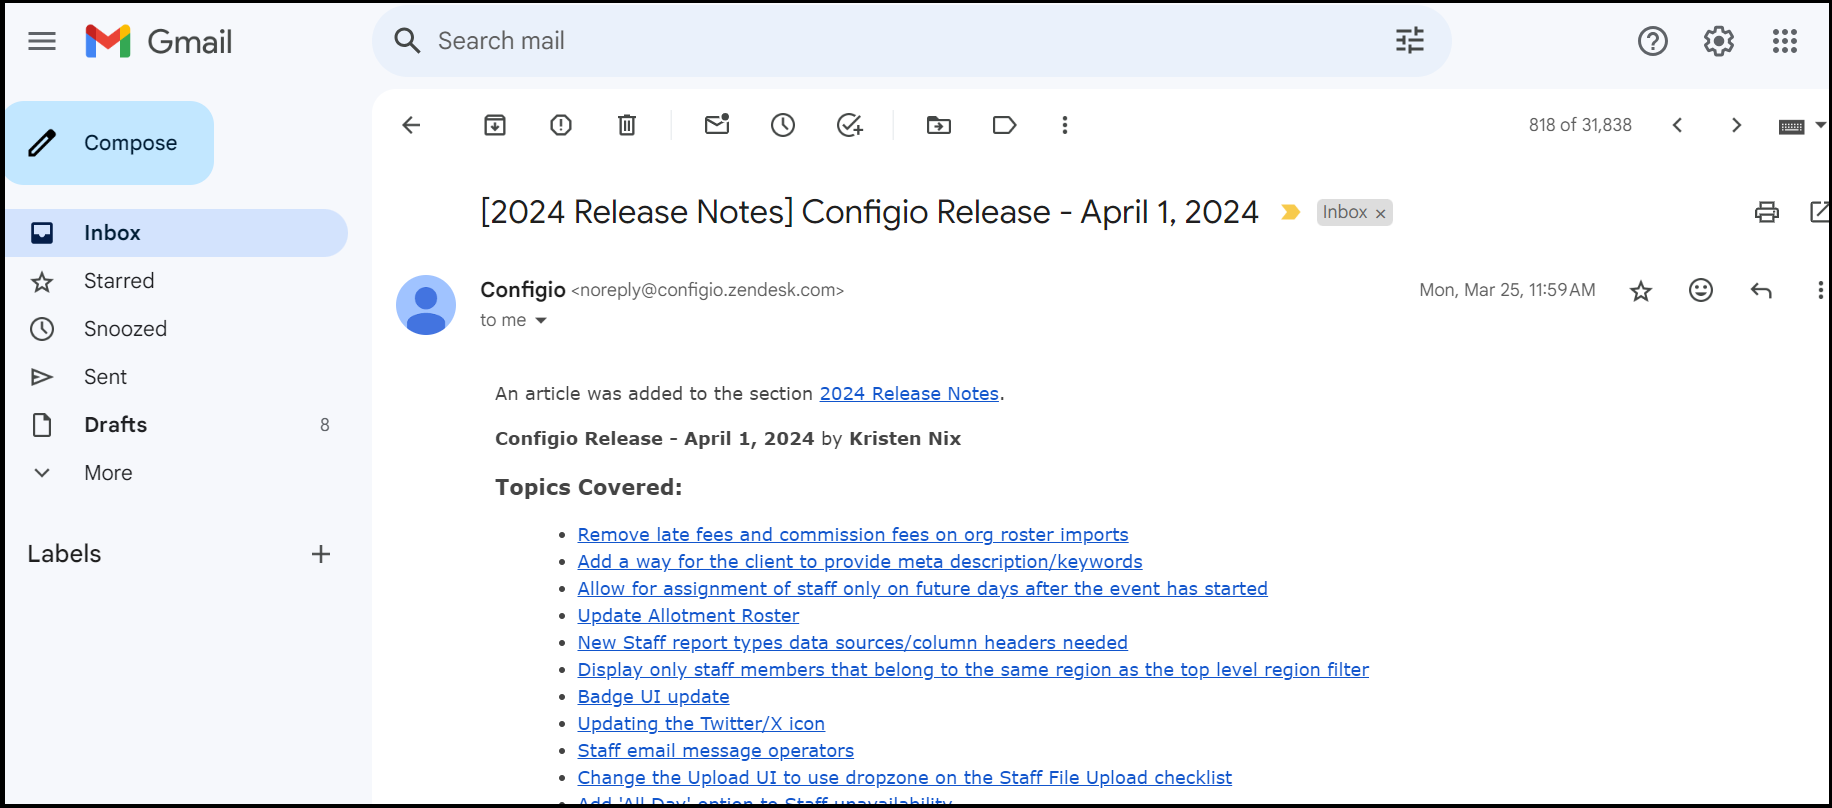The width and height of the screenshot is (1832, 808).
Task: Open 'Allow for assignment of staff' link
Action: pyautogui.click(x=922, y=589)
